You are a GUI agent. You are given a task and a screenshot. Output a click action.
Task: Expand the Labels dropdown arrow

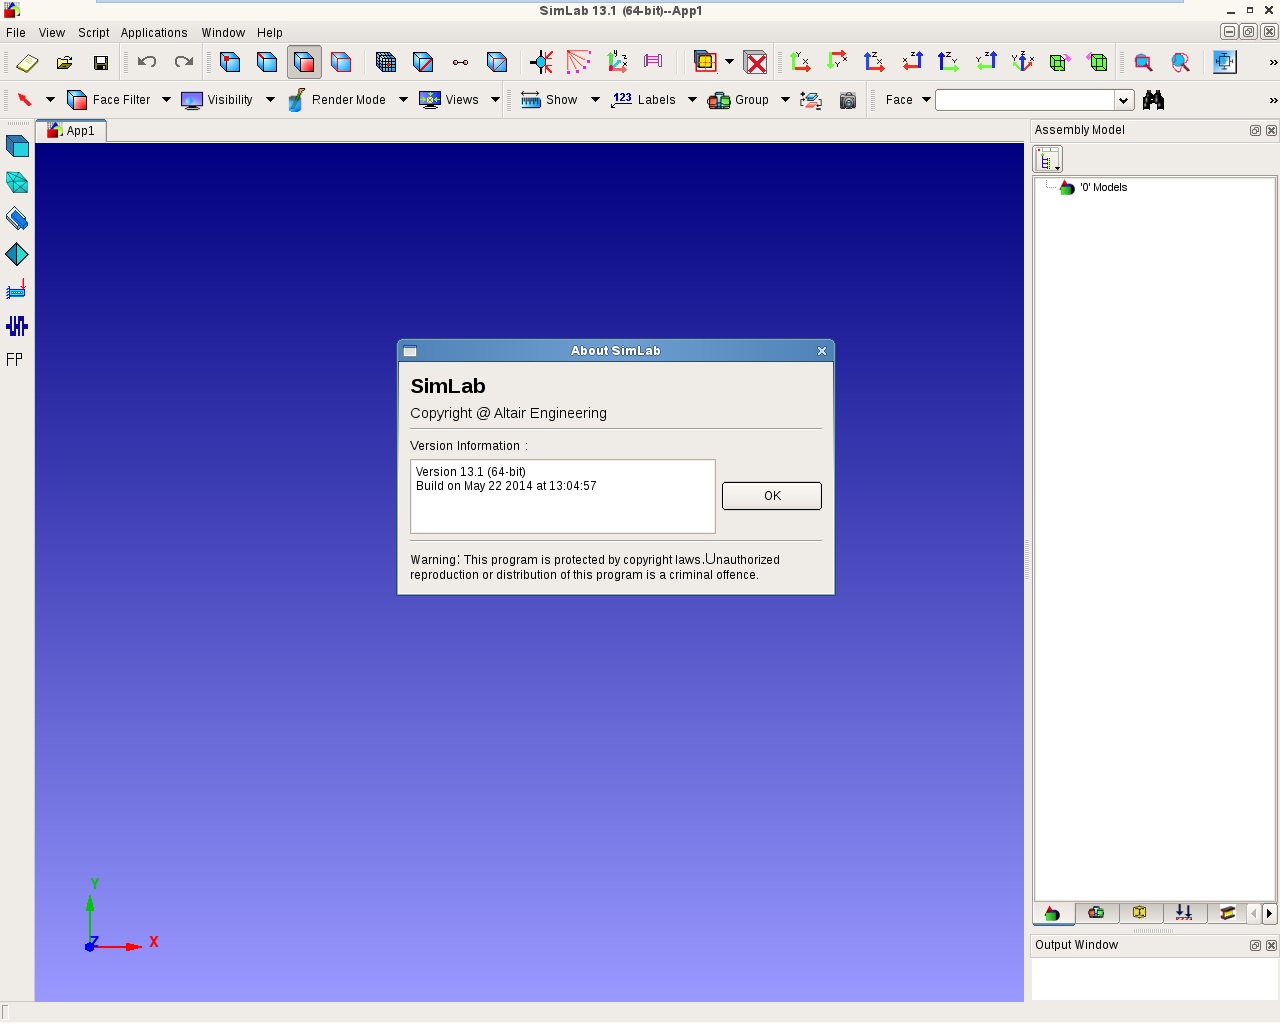coord(692,100)
